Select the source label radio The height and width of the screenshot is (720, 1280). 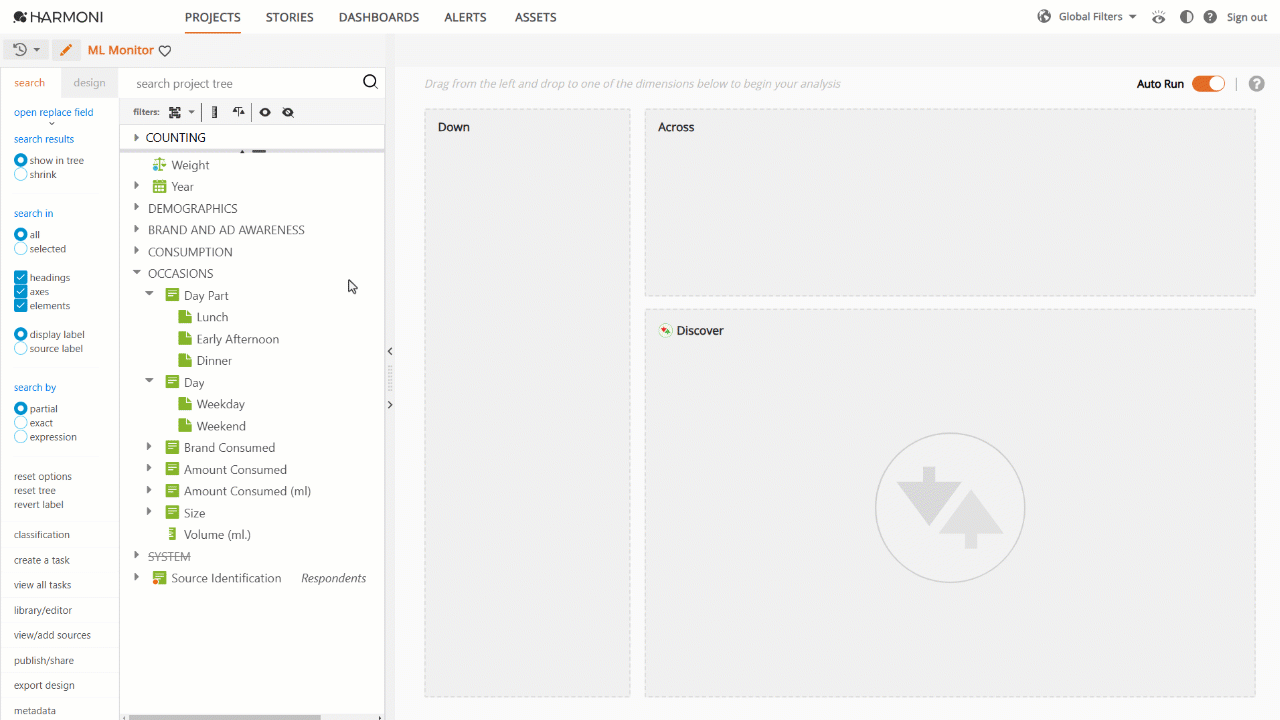[x=20, y=348]
